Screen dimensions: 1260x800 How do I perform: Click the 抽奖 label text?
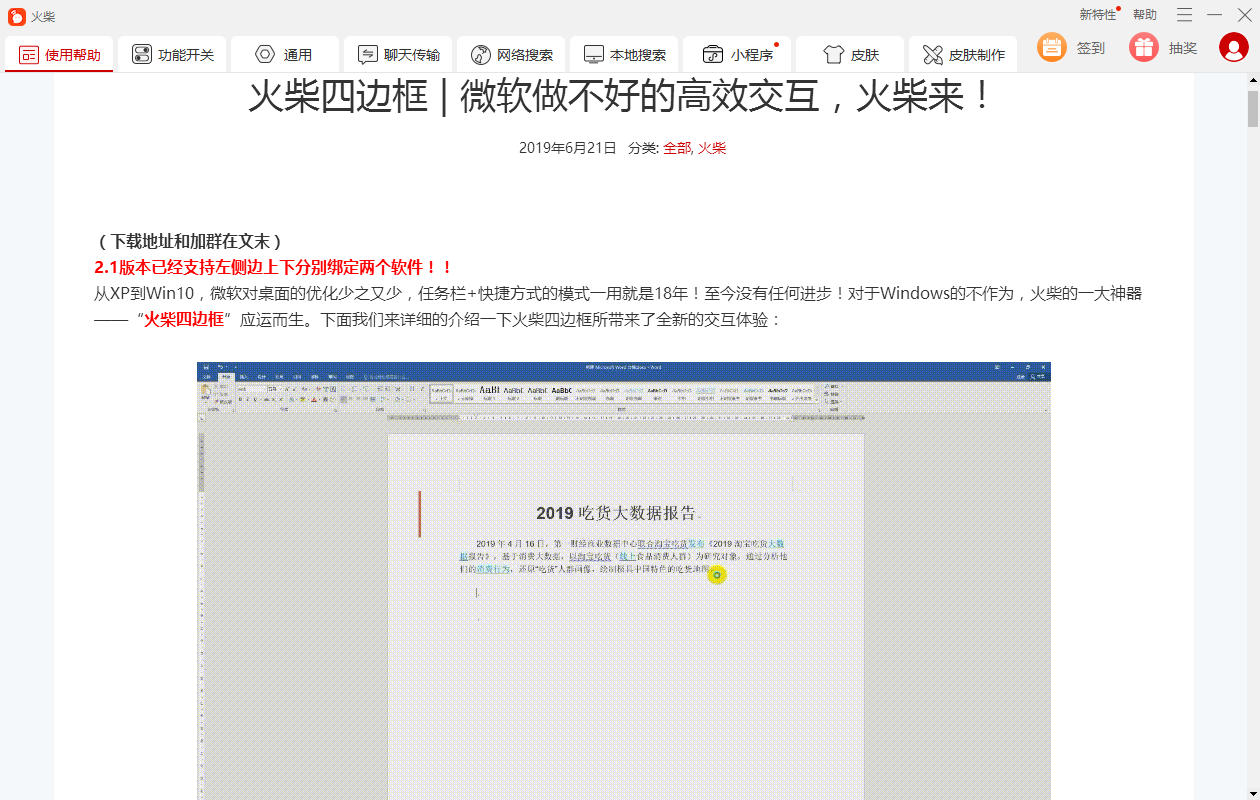point(1183,48)
